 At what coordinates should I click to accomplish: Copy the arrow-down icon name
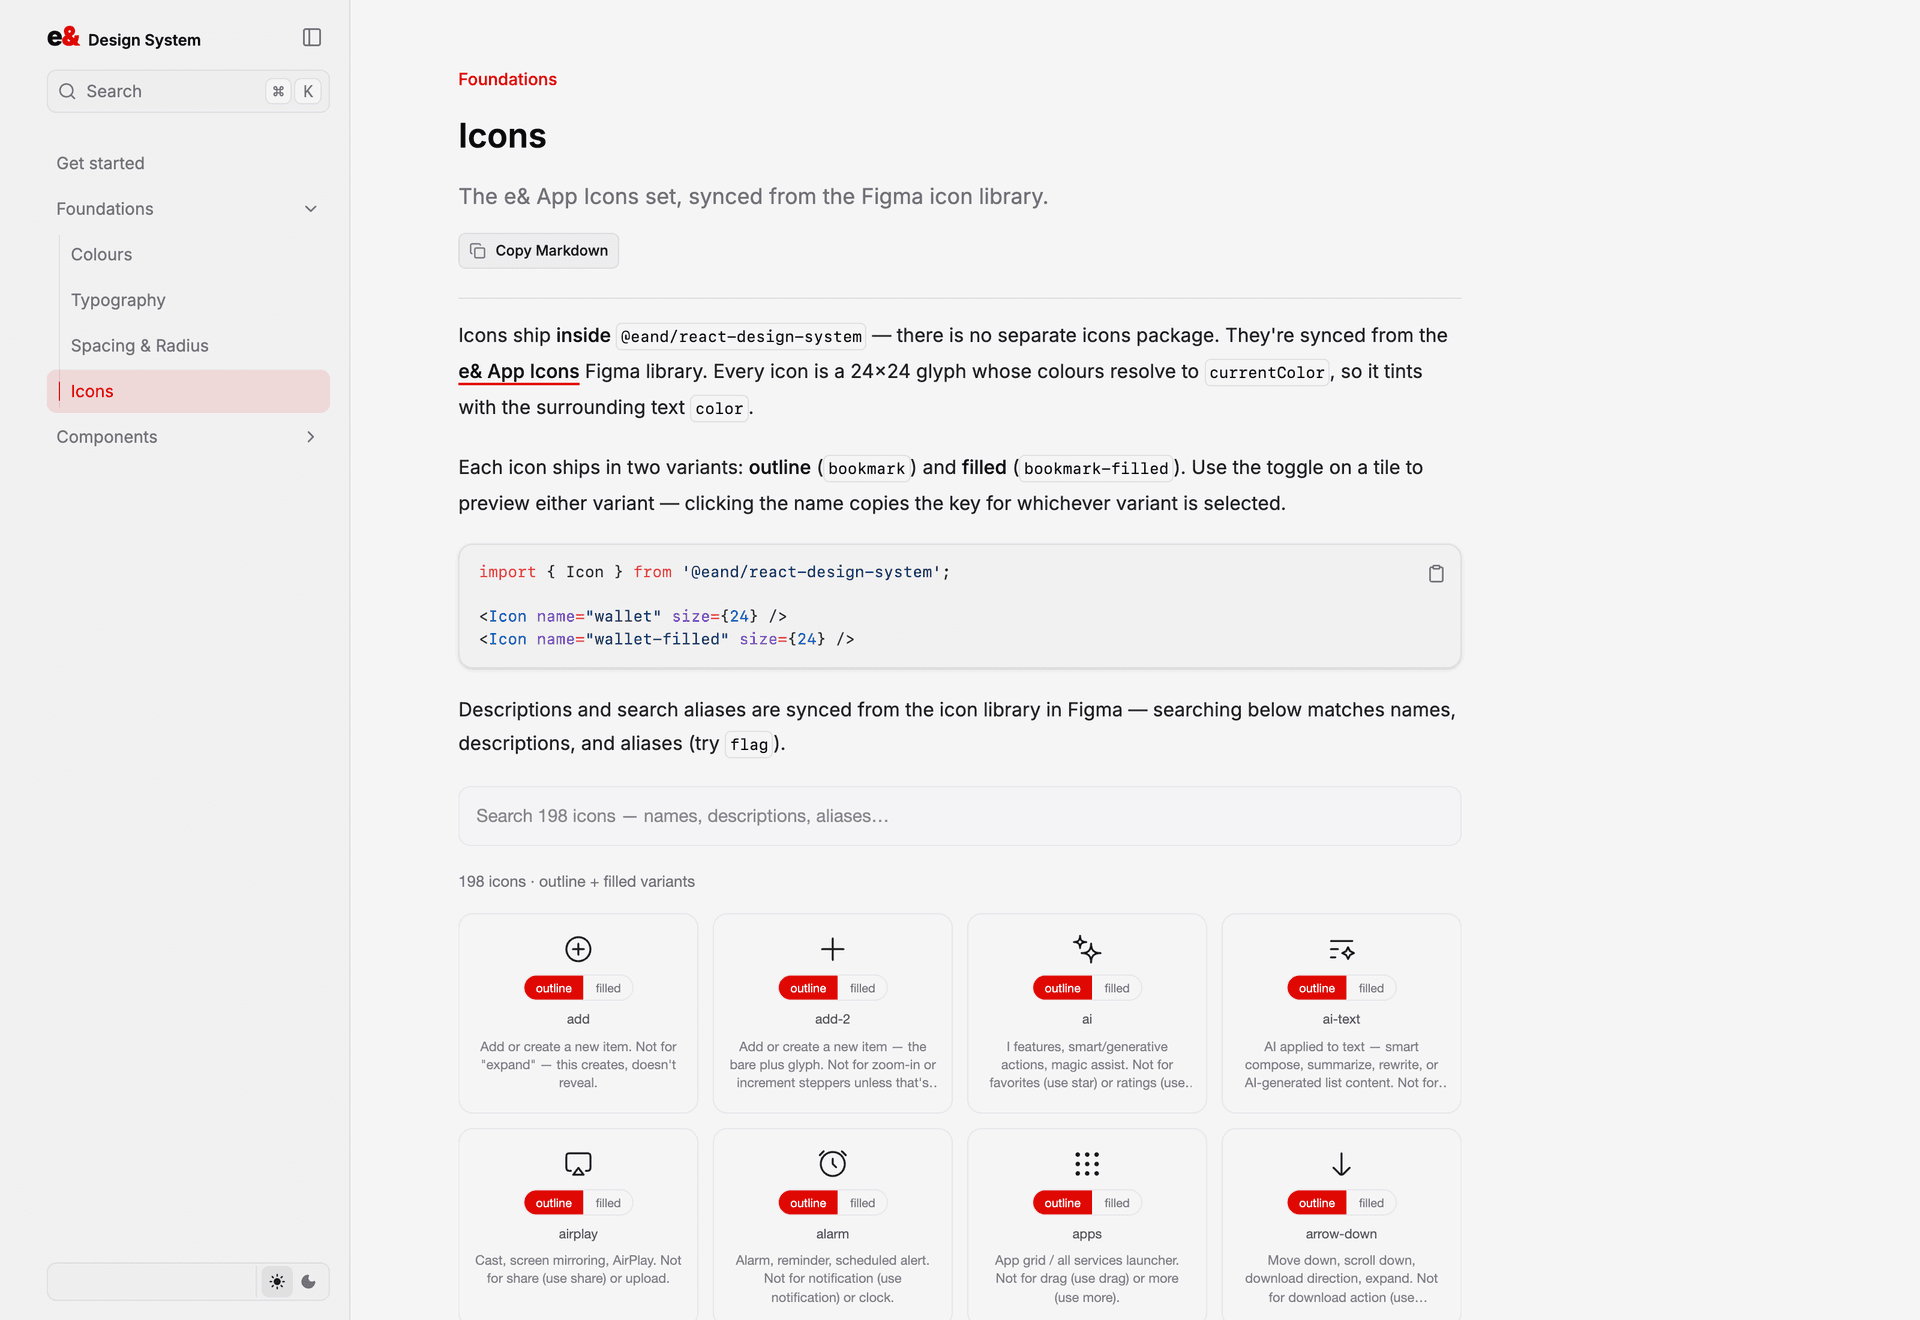(1341, 1234)
